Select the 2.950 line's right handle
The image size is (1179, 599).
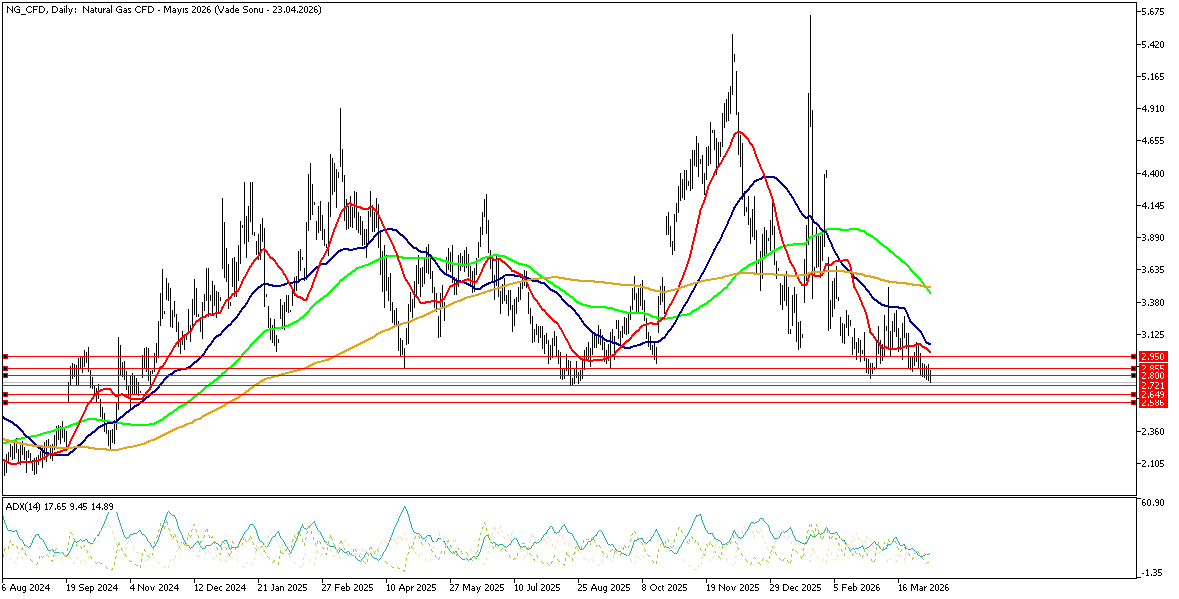pos(1135,356)
